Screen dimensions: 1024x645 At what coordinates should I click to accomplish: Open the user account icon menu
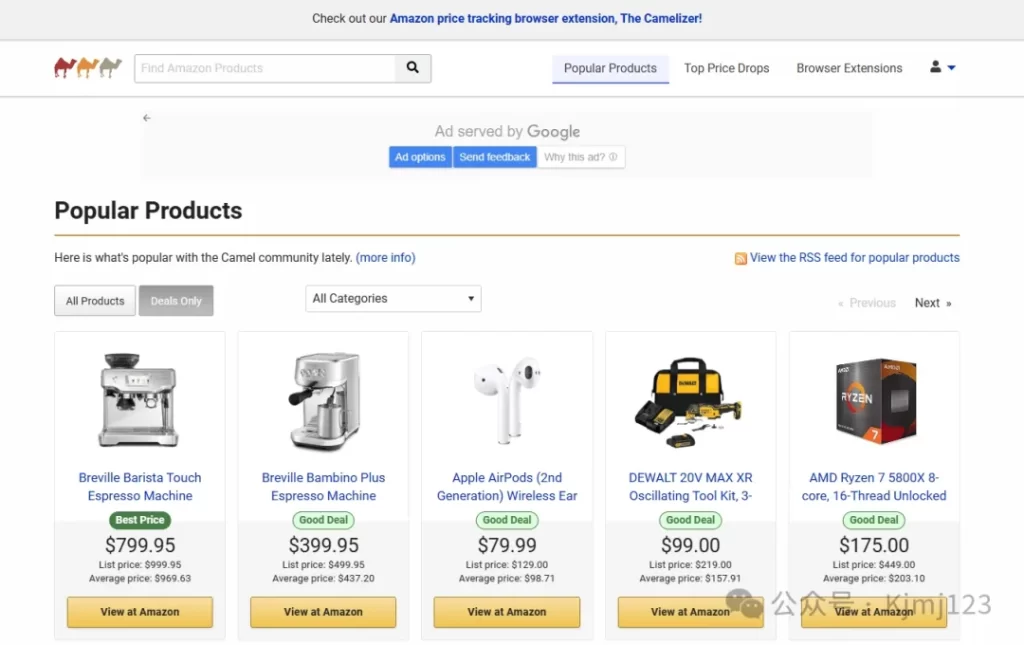pos(936,67)
